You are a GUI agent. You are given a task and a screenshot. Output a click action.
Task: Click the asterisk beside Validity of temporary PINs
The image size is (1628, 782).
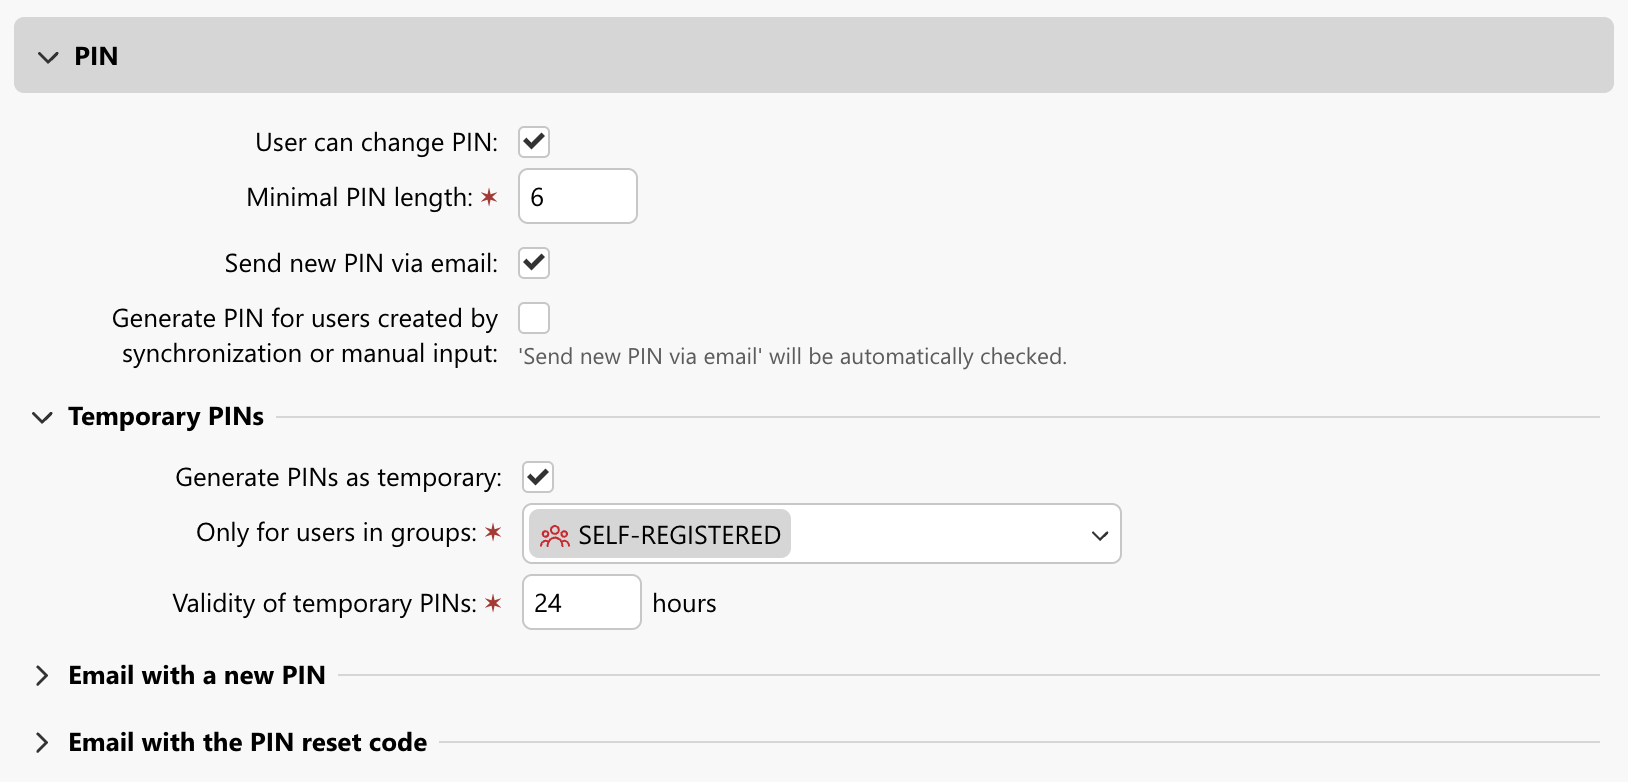492,603
